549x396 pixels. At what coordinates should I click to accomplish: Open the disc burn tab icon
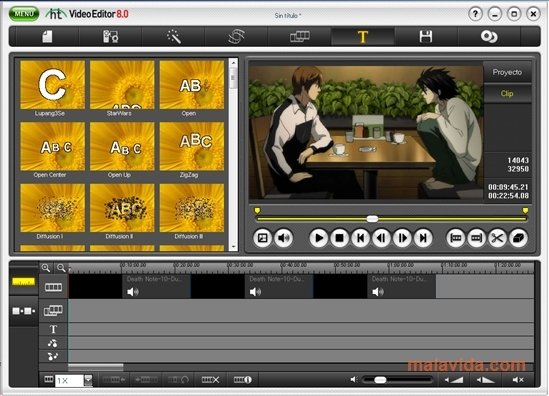point(489,36)
